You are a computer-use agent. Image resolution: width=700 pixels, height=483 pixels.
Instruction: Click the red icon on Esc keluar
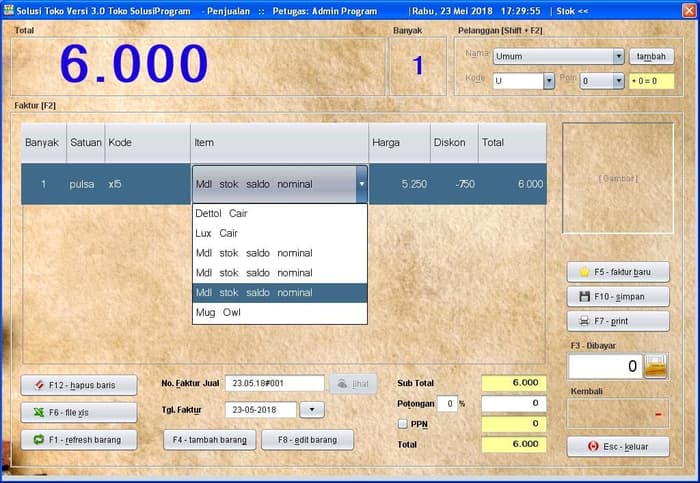[593, 446]
